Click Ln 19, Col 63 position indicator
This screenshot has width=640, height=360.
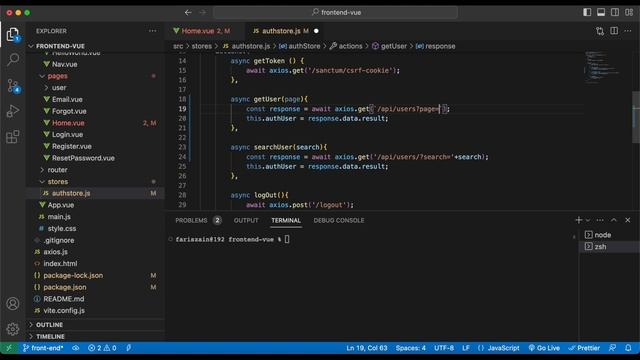coord(367,348)
